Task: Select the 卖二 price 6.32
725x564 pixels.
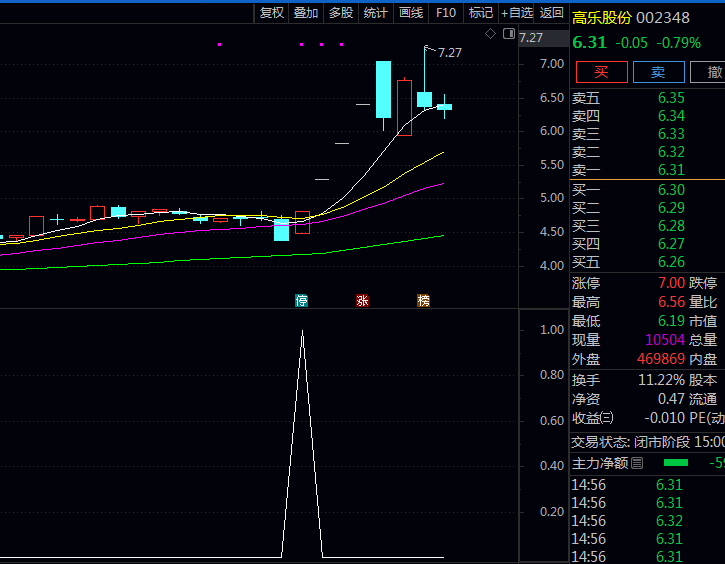Action: click(671, 152)
